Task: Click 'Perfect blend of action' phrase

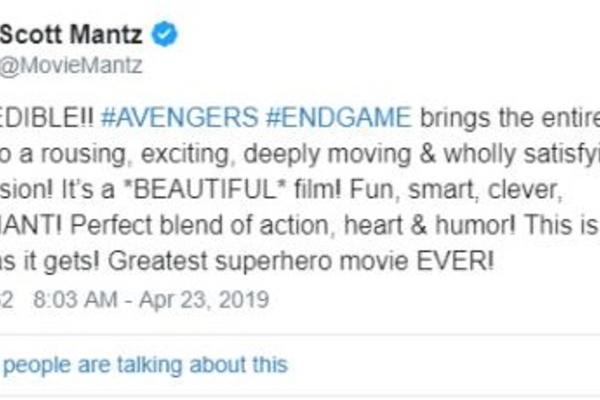Action: 199,225
